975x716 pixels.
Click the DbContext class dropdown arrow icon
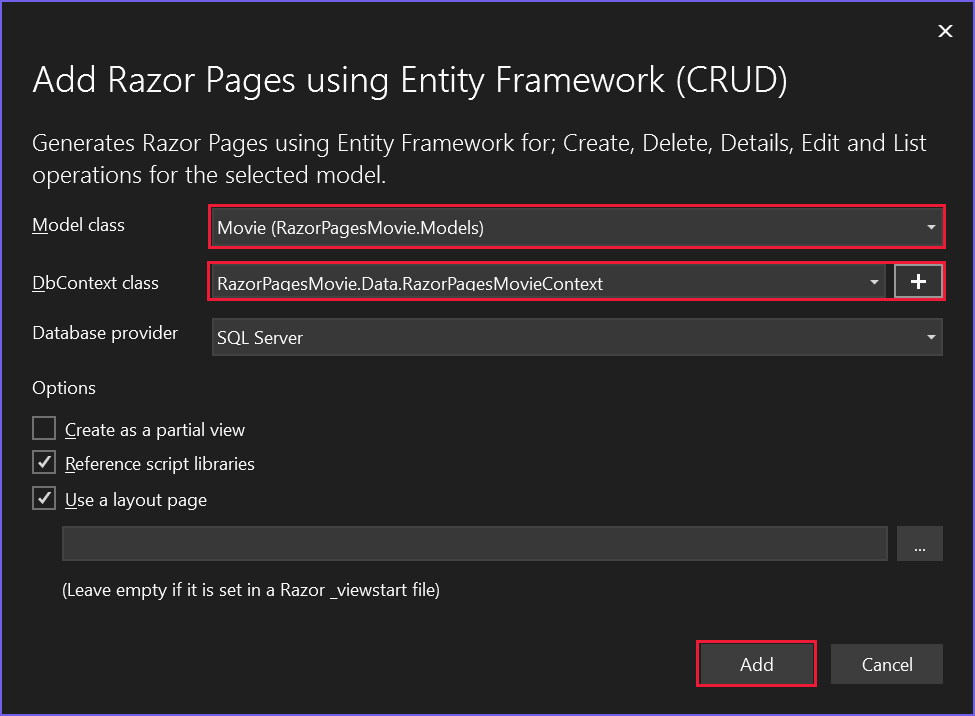[873, 283]
